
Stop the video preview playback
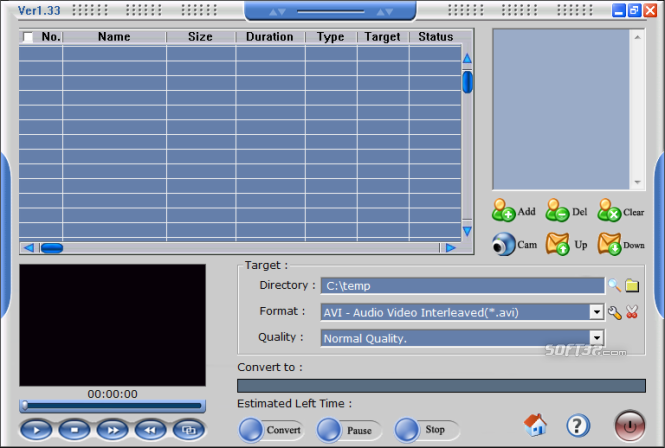[74, 430]
